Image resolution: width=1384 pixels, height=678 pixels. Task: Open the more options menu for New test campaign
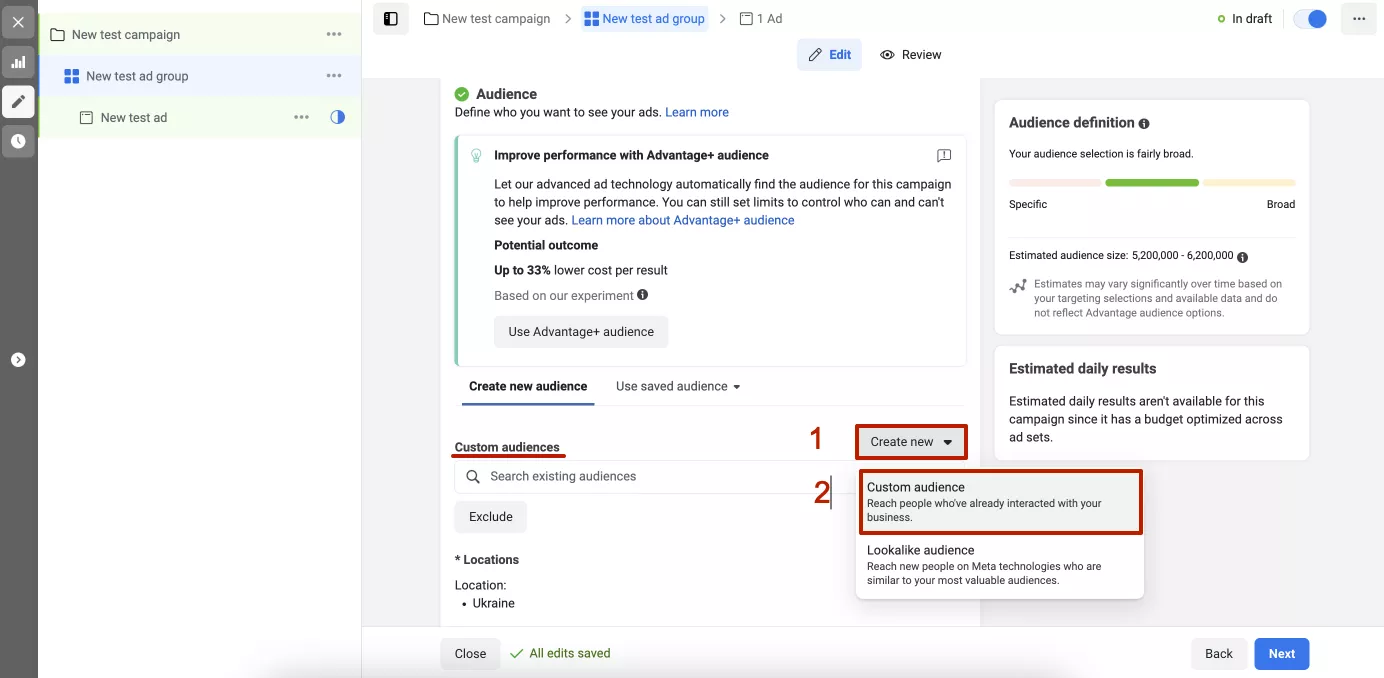(x=334, y=34)
